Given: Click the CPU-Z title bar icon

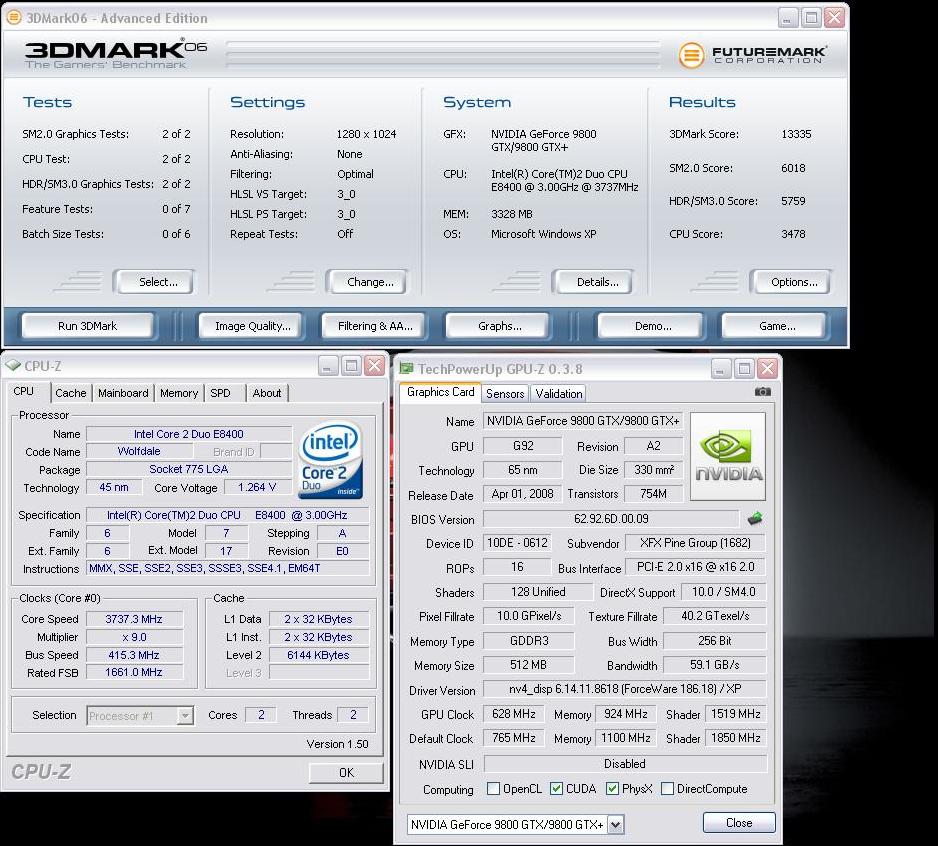Looking at the screenshot, I should pyautogui.click(x=13, y=366).
